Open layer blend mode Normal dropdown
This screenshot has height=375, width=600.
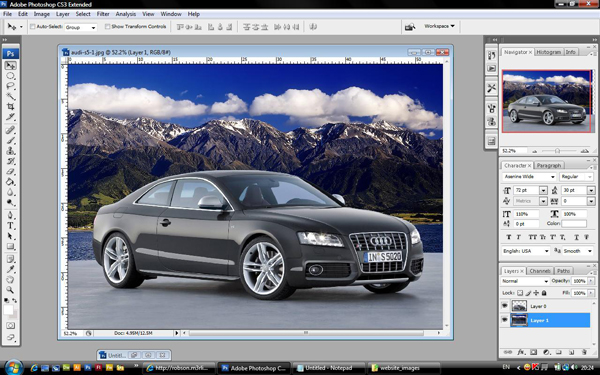coord(525,281)
